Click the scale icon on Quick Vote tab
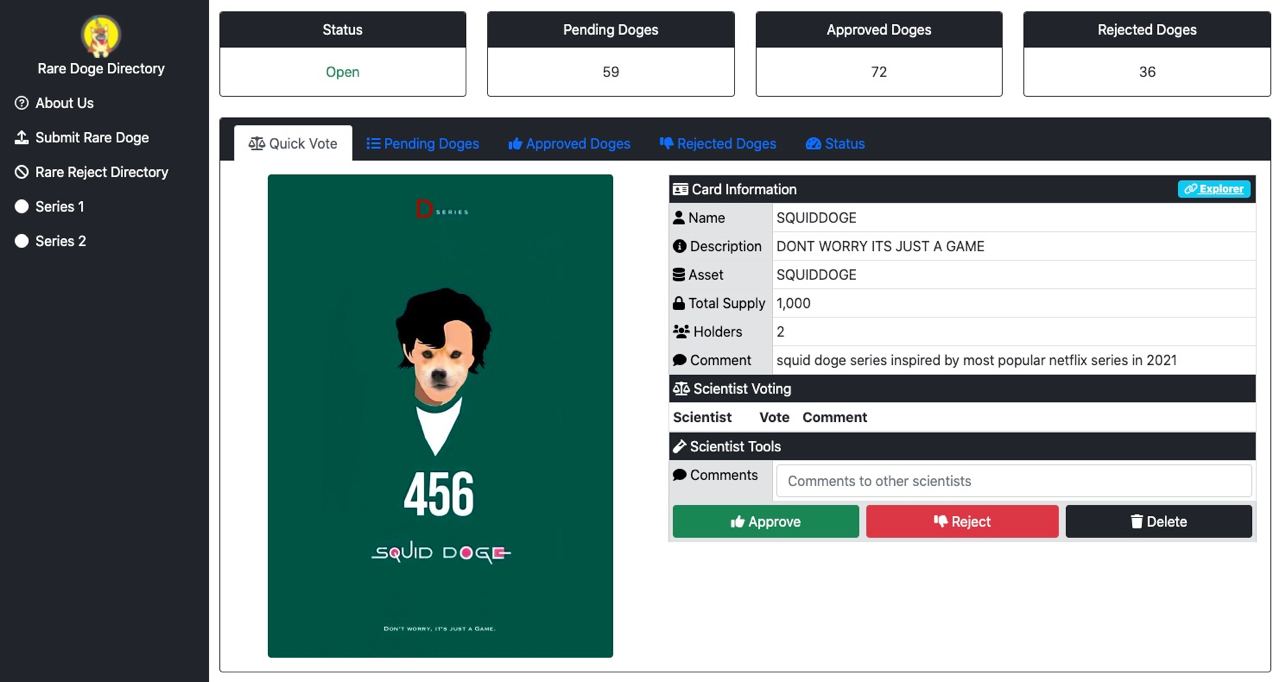The width and height of the screenshot is (1280, 682). pos(257,143)
